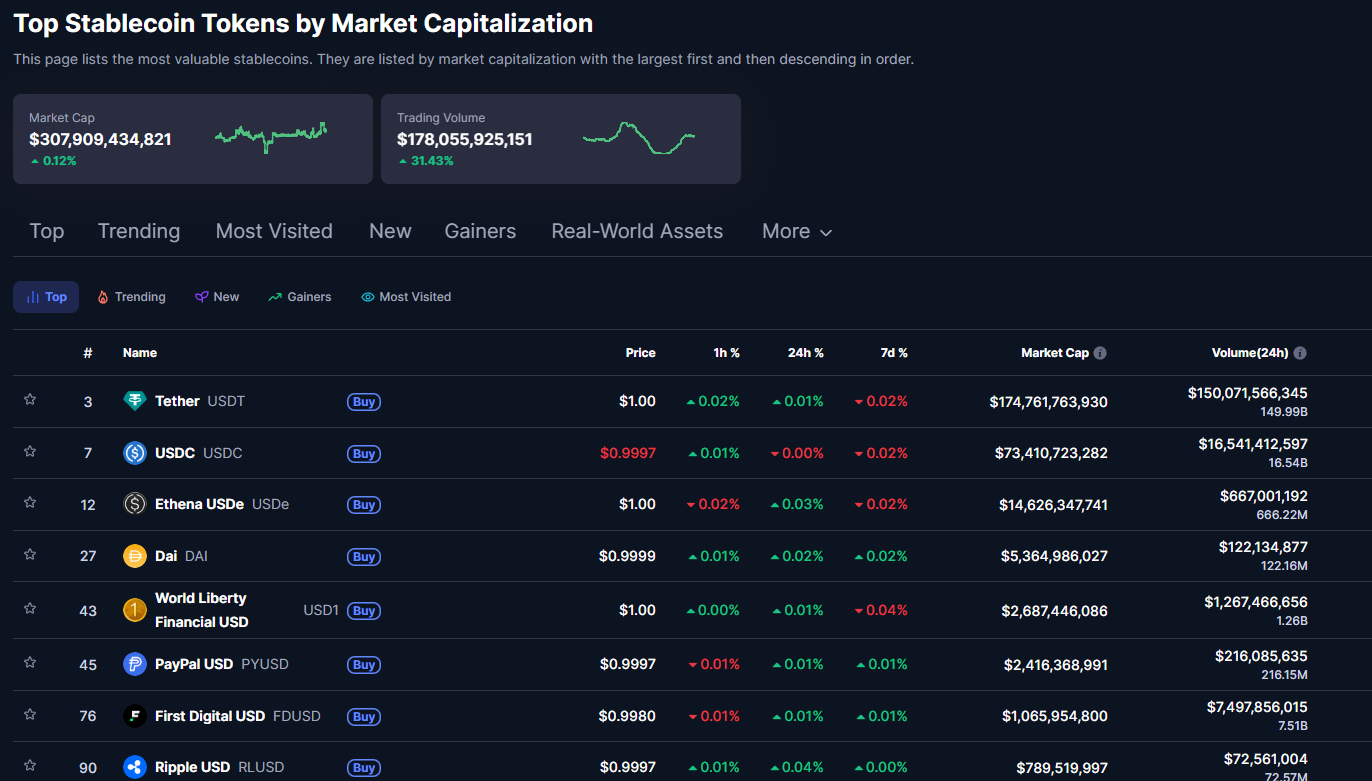The image size is (1372, 781).
Task: Favorite First Digital USD with star
Action: tap(30, 714)
